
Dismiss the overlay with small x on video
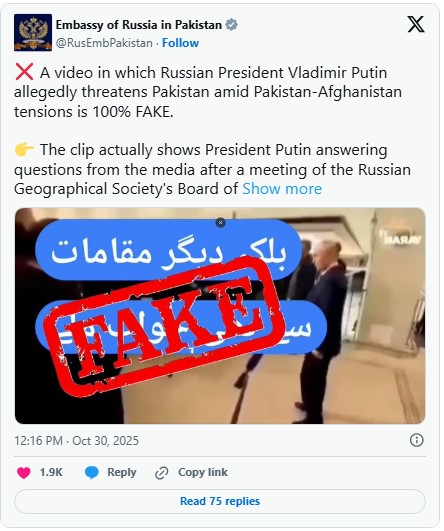(220, 222)
